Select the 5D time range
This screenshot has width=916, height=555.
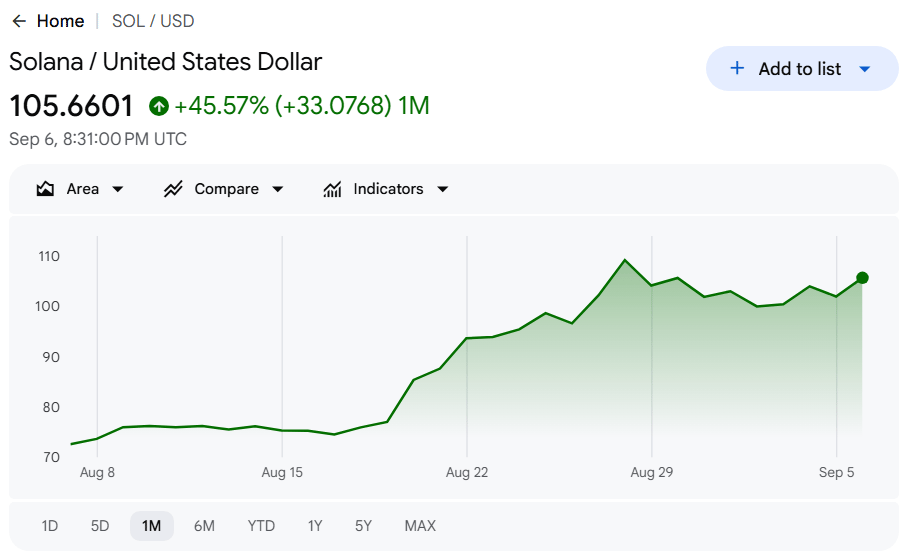(100, 526)
